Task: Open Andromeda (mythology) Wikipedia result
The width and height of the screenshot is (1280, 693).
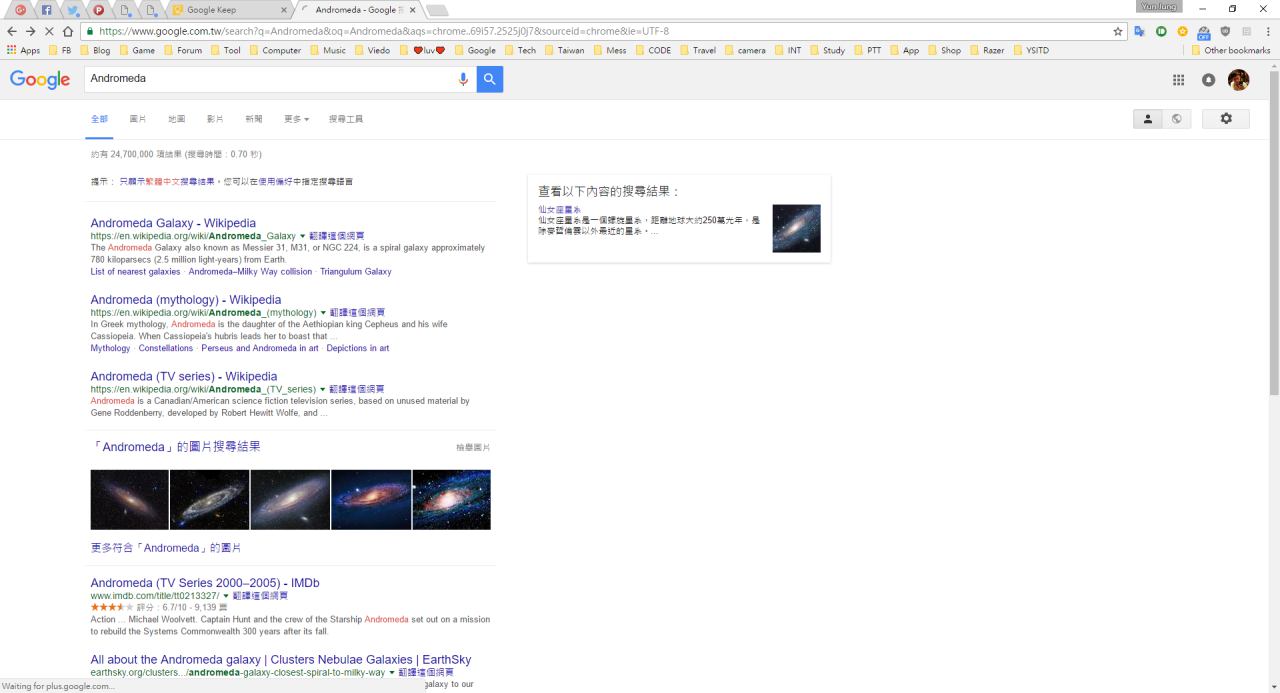Action: click(x=186, y=300)
